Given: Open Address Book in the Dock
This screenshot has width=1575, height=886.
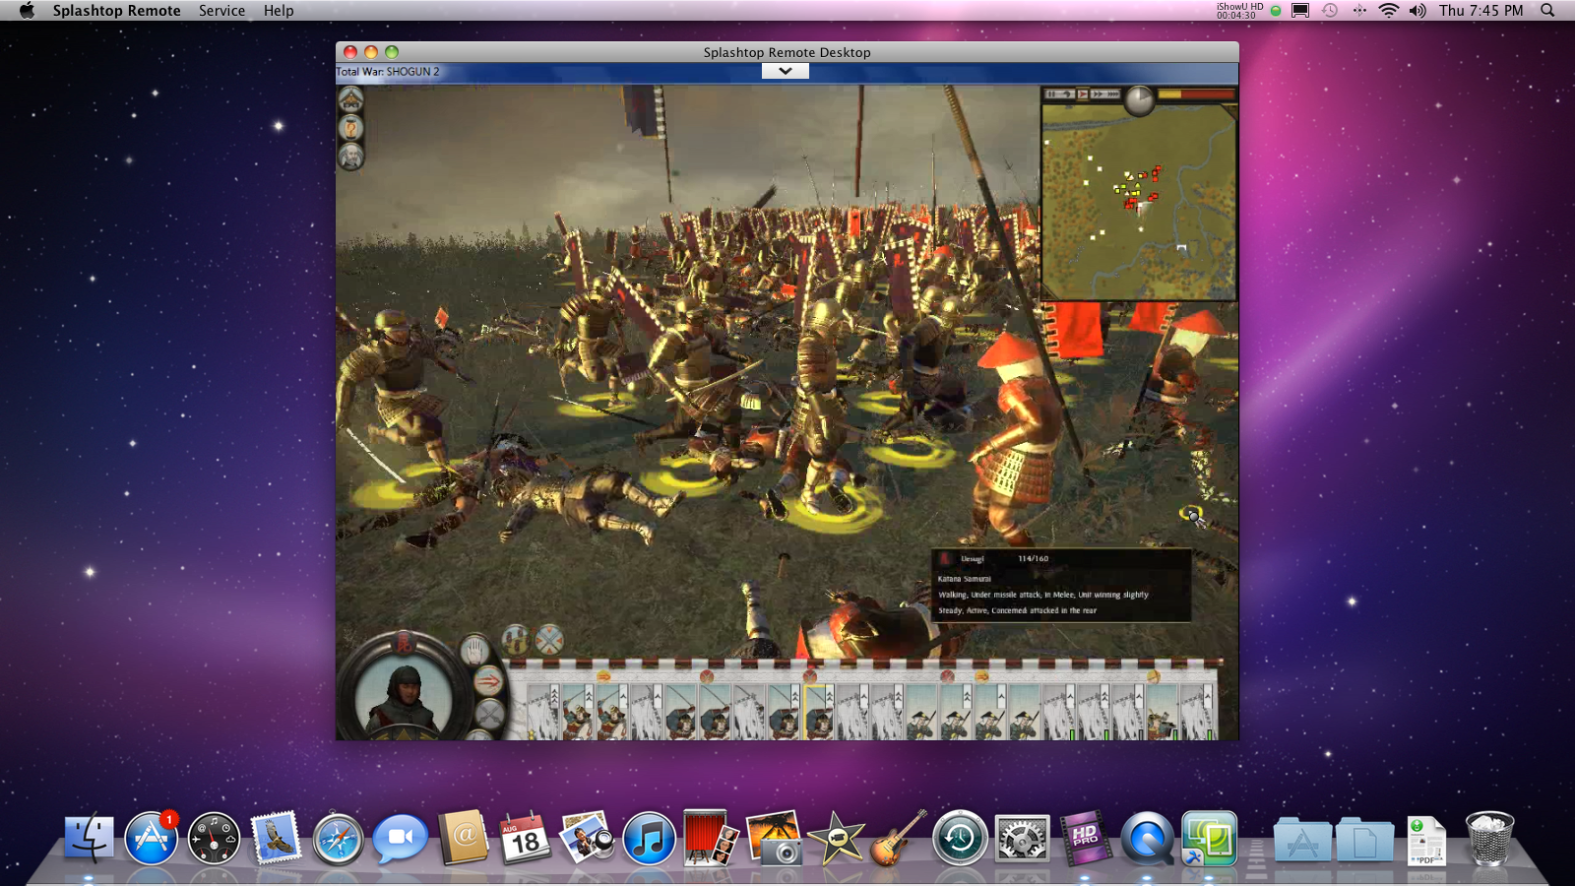Looking at the screenshot, I should pos(463,837).
